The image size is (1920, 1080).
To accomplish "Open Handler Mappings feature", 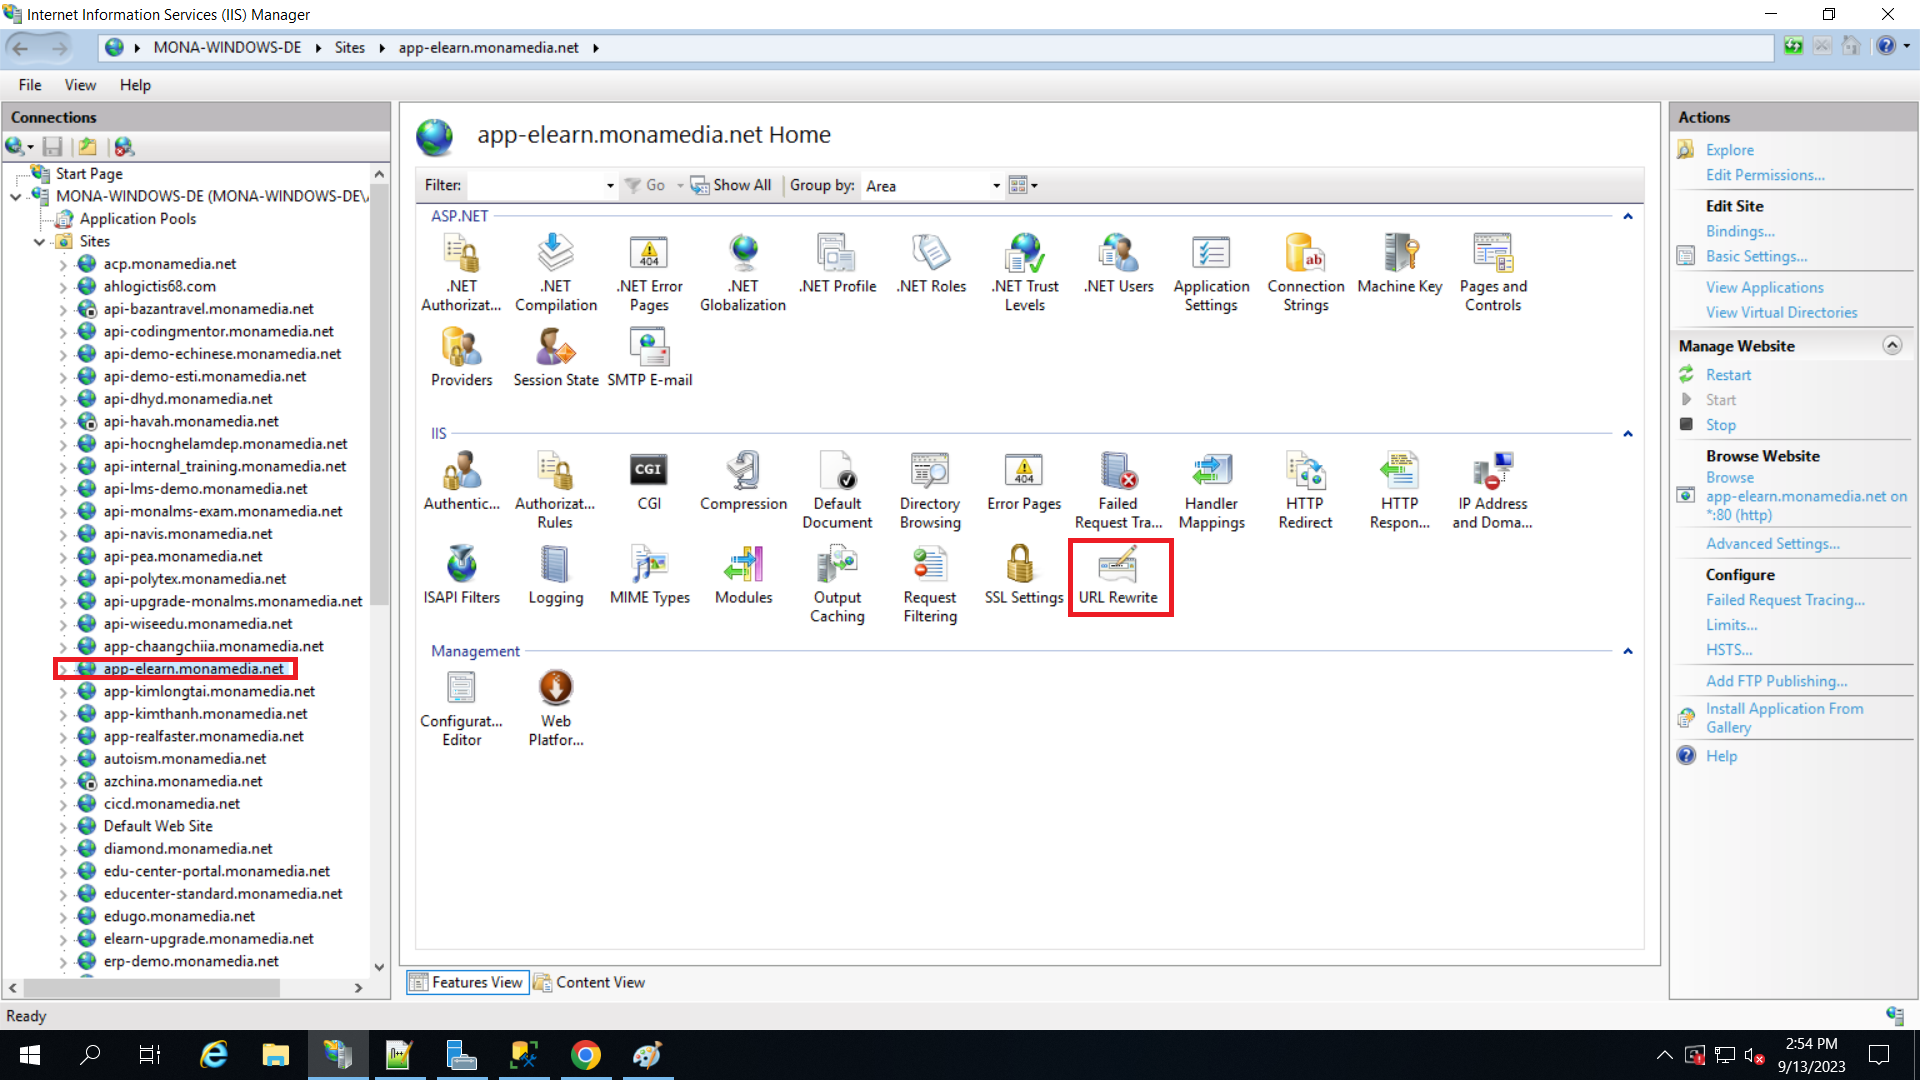I will click(x=1211, y=490).
